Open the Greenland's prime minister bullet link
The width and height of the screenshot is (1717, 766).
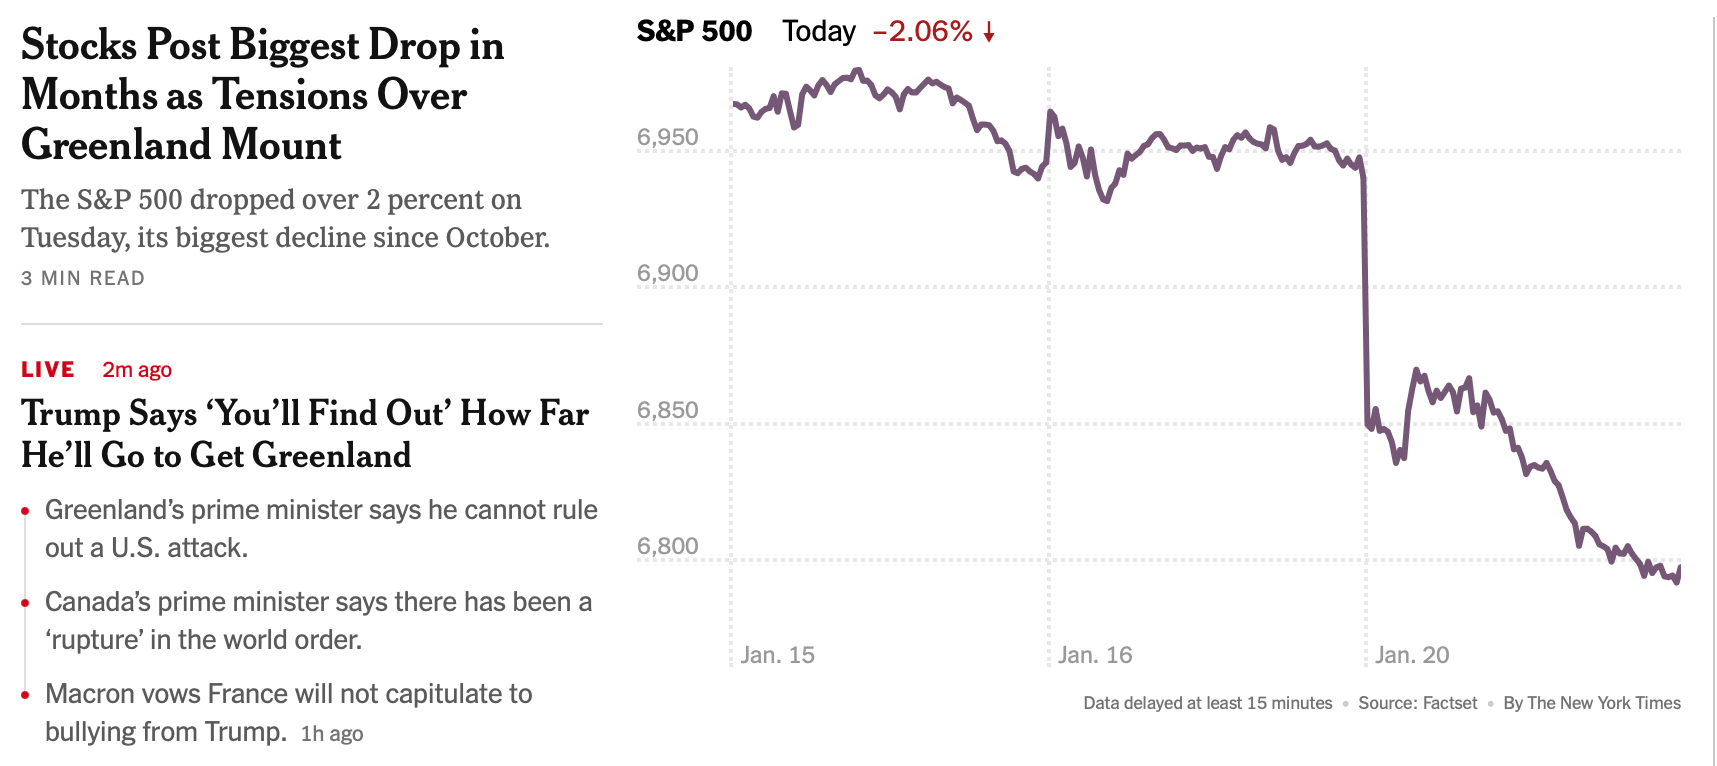click(321, 528)
